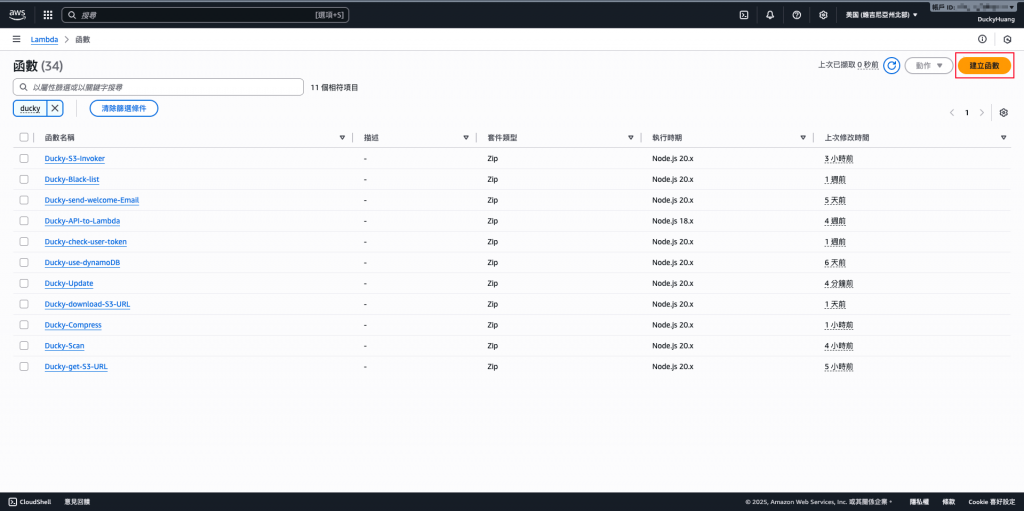Select all functions checkbox in header
Screen dimensions: 1024x511
pos(24,137)
